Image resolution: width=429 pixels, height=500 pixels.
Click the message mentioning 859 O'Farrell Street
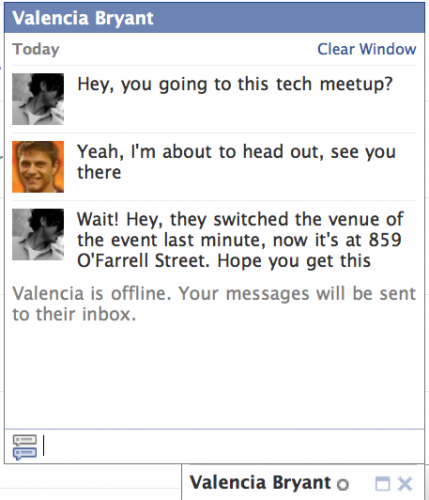pos(240,240)
